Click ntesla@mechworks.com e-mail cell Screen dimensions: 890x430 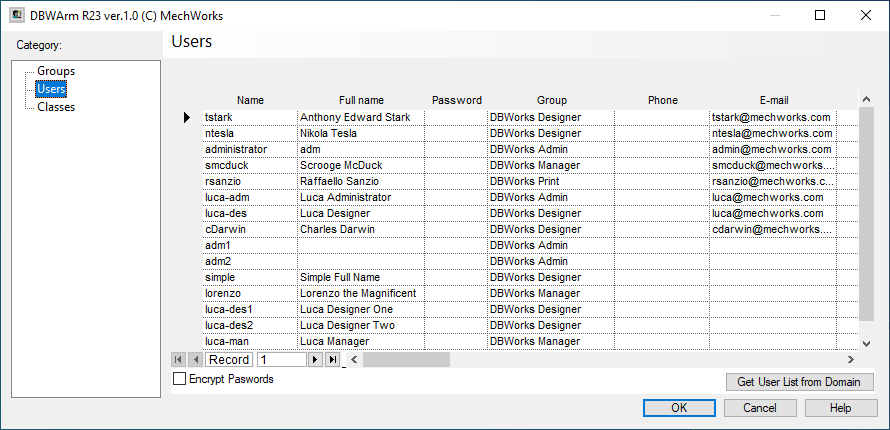coord(774,133)
